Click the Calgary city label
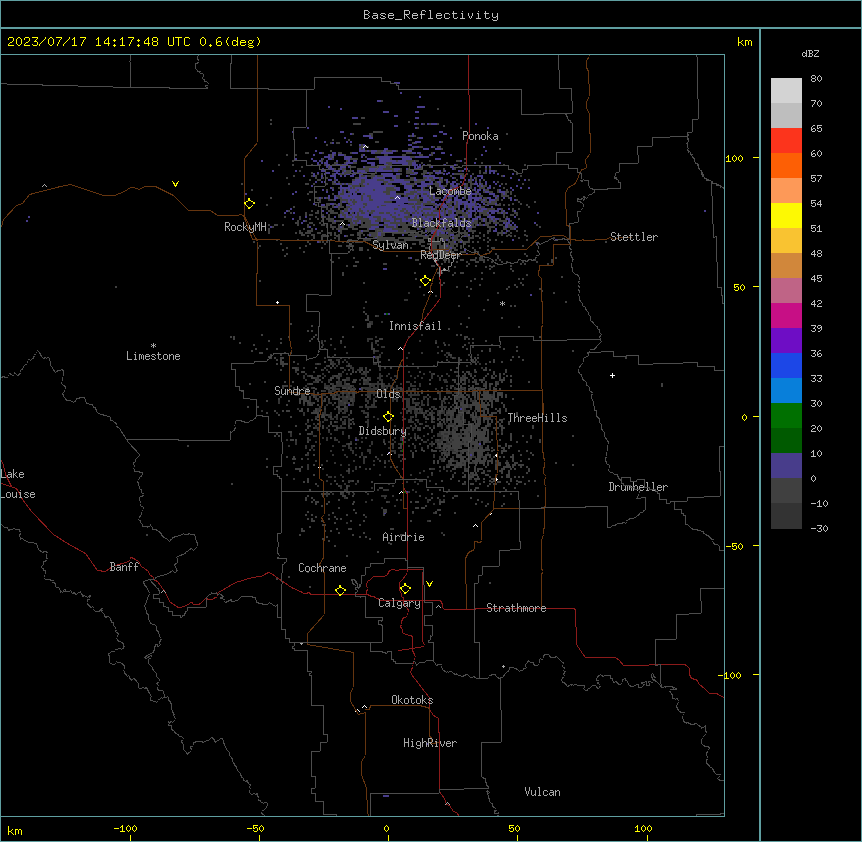This screenshot has height=842, width=862. point(399,603)
